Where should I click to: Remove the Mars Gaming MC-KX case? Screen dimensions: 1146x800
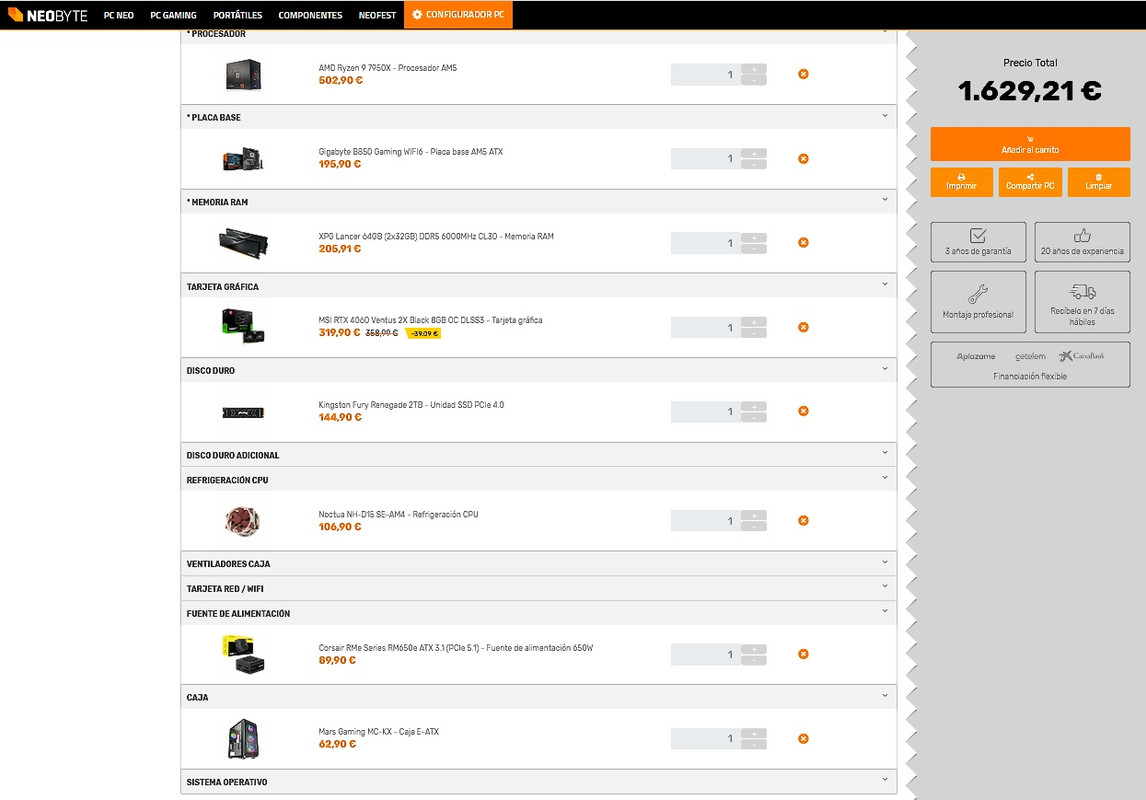803,739
